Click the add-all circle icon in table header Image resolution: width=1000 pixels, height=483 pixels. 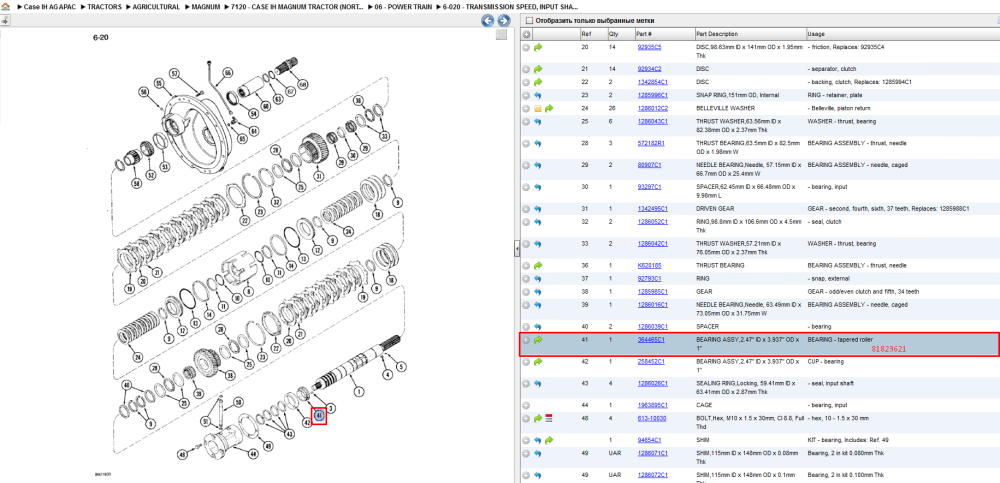tap(527, 34)
